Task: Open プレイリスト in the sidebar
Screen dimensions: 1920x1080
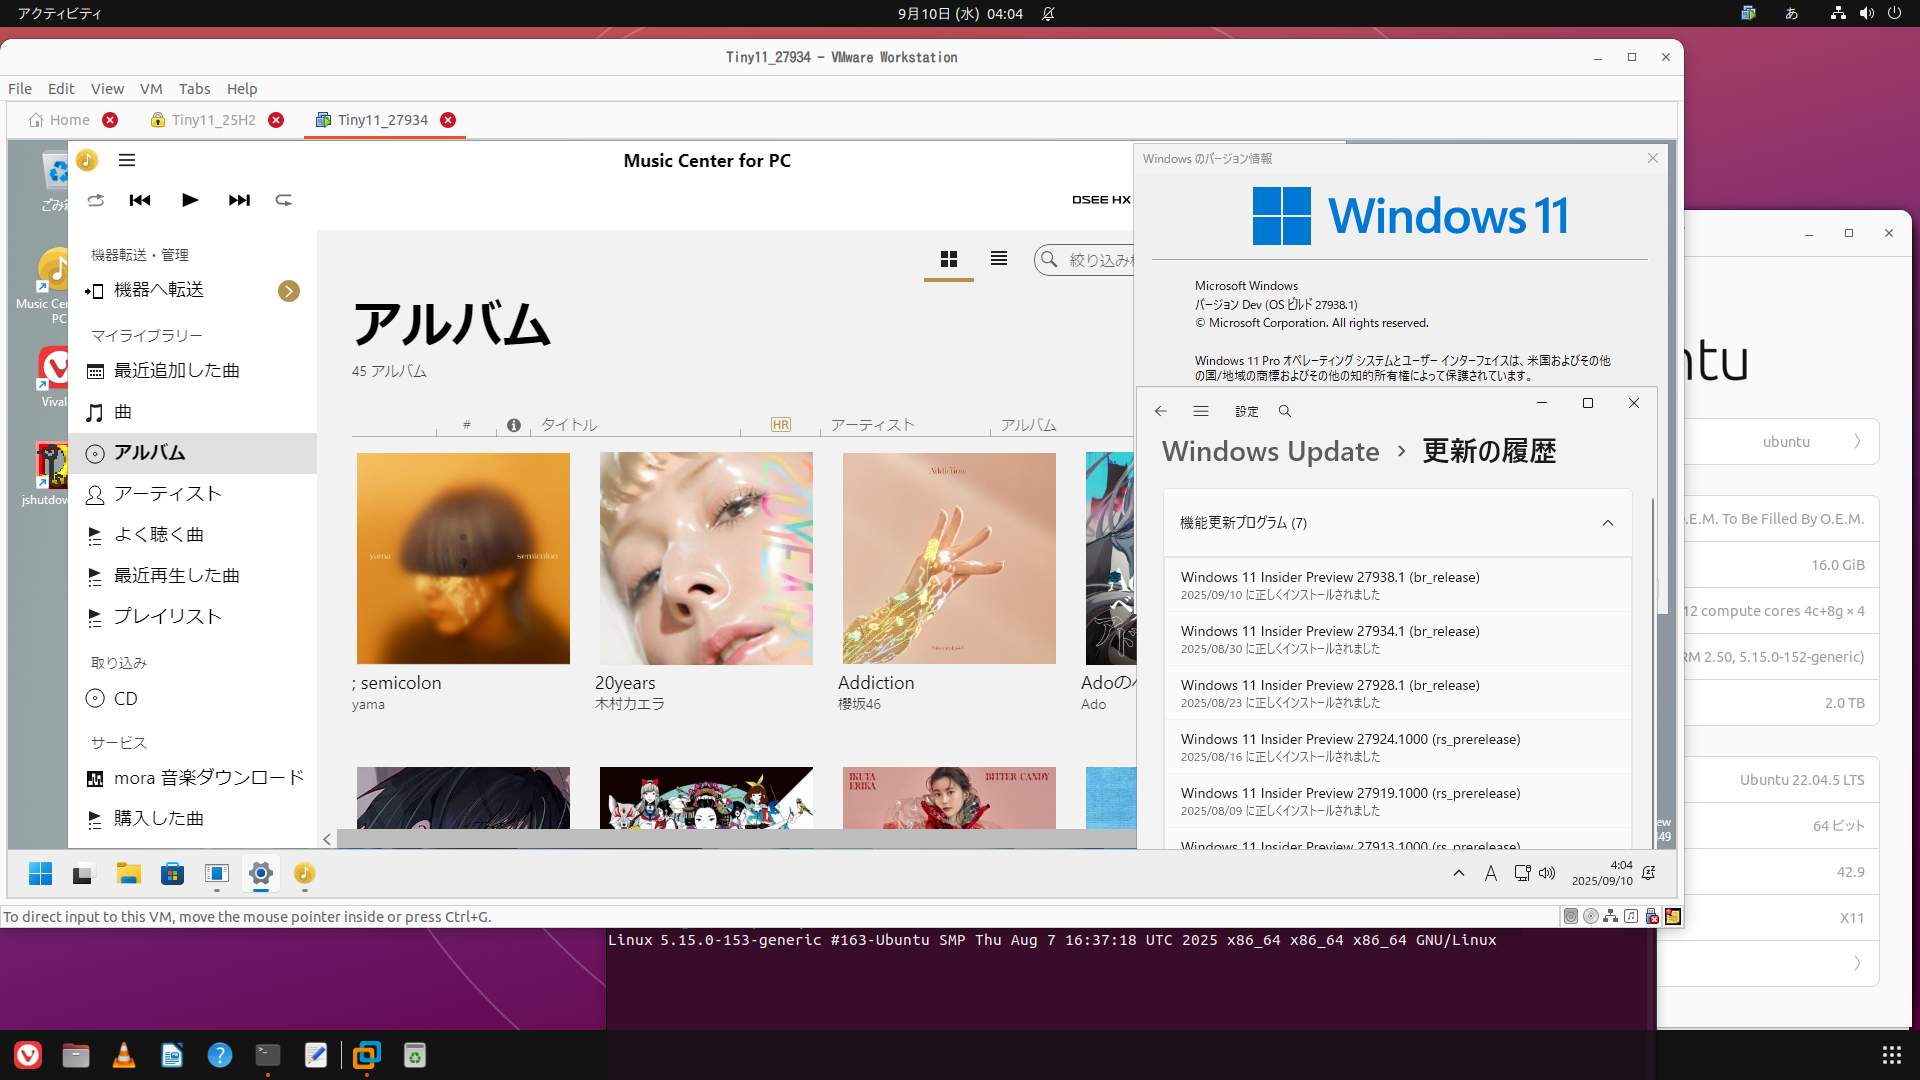Action: point(192,617)
